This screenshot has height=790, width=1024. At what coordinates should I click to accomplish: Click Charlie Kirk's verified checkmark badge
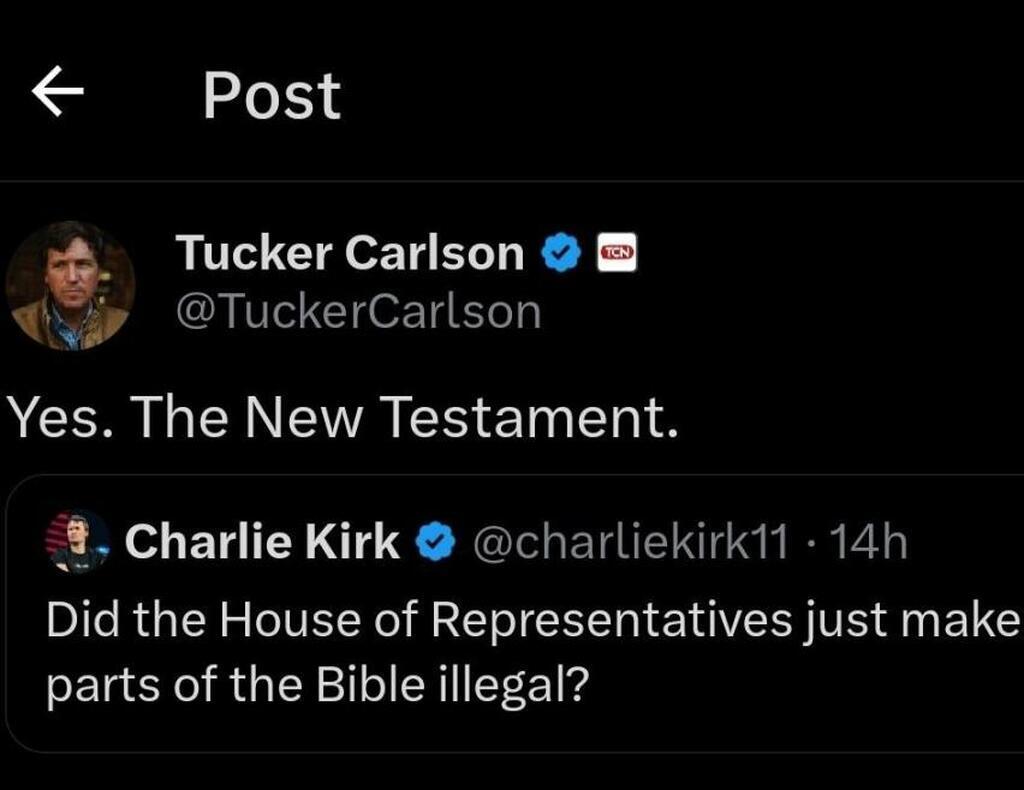[x=431, y=543]
